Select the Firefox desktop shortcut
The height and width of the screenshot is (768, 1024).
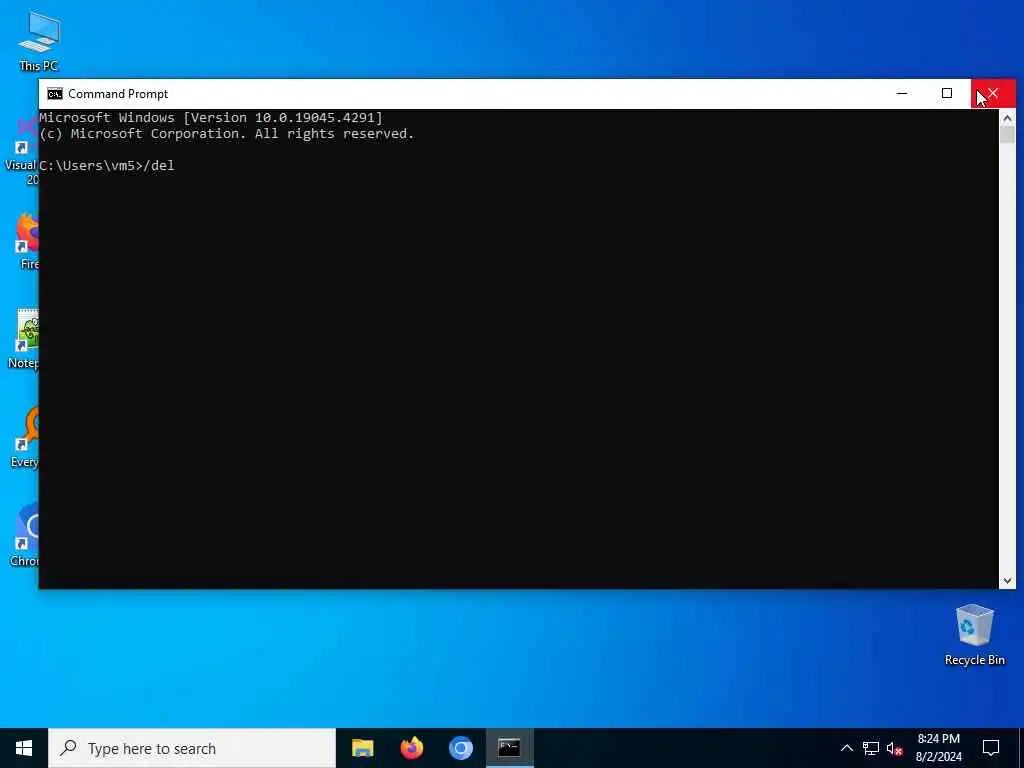point(26,242)
